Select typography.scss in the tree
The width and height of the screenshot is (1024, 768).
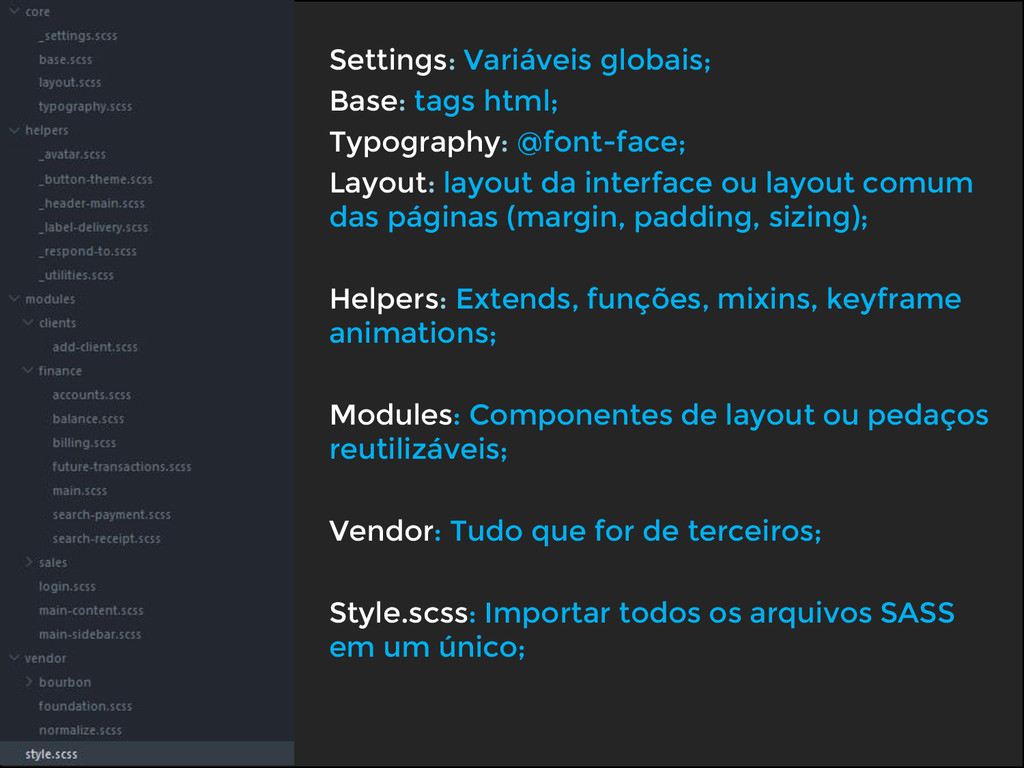85,106
